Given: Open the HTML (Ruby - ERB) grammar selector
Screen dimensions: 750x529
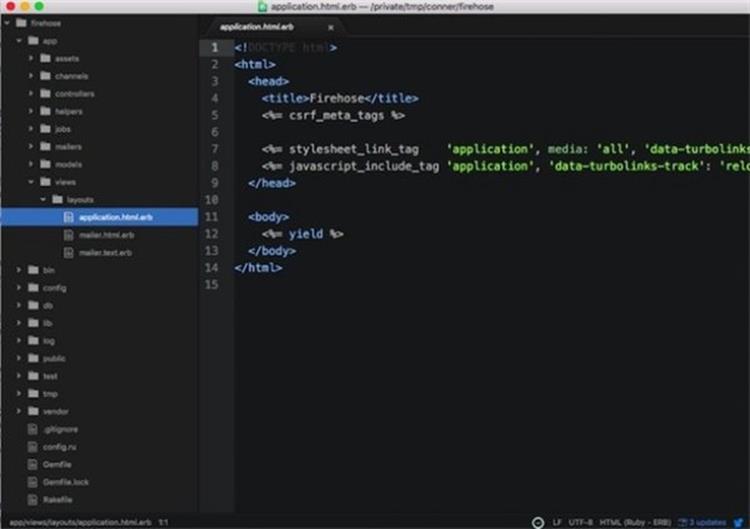Looking at the screenshot, I should tap(634, 522).
